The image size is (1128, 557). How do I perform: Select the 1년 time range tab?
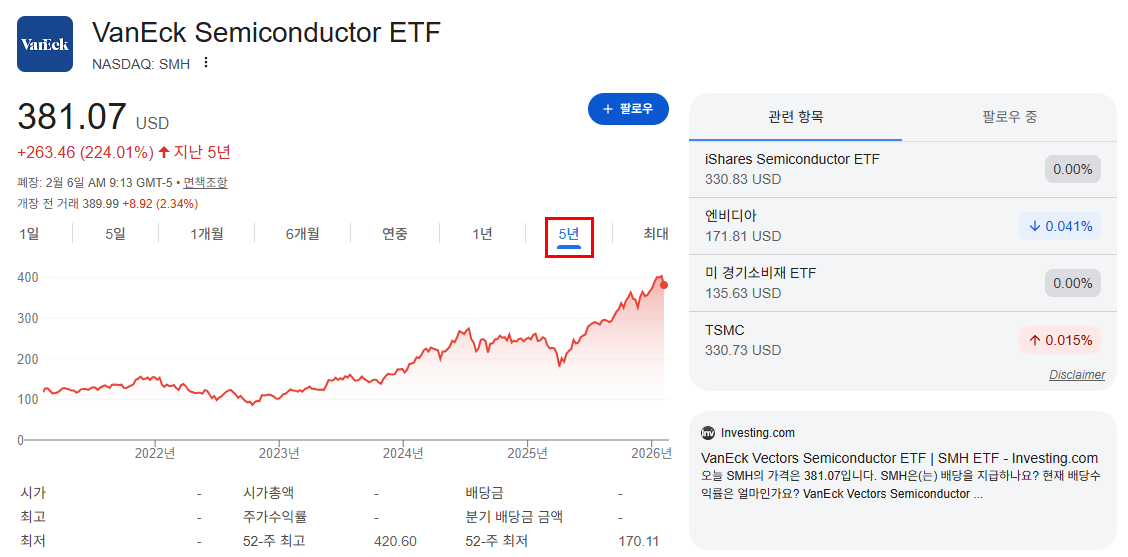[x=482, y=234]
